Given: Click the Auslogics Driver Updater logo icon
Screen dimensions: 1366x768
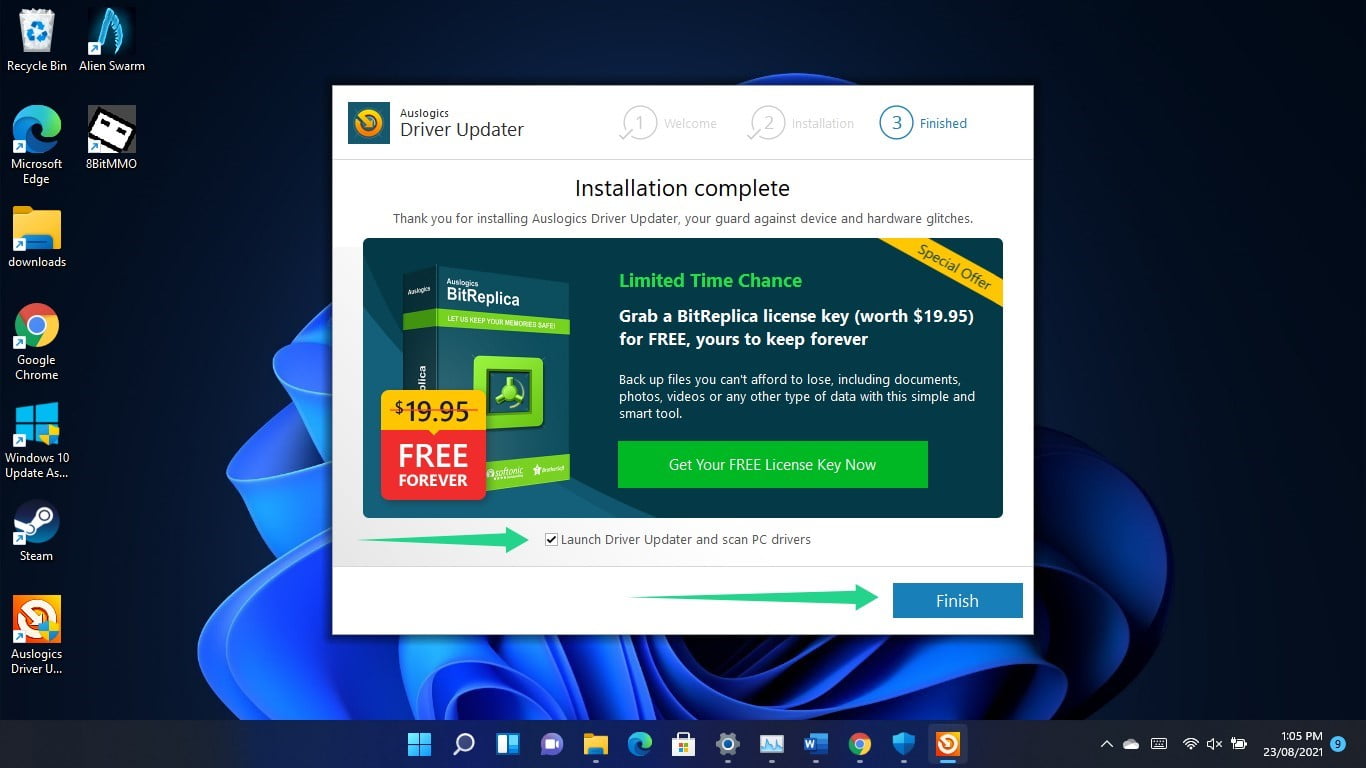Looking at the screenshot, I should 368,122.
